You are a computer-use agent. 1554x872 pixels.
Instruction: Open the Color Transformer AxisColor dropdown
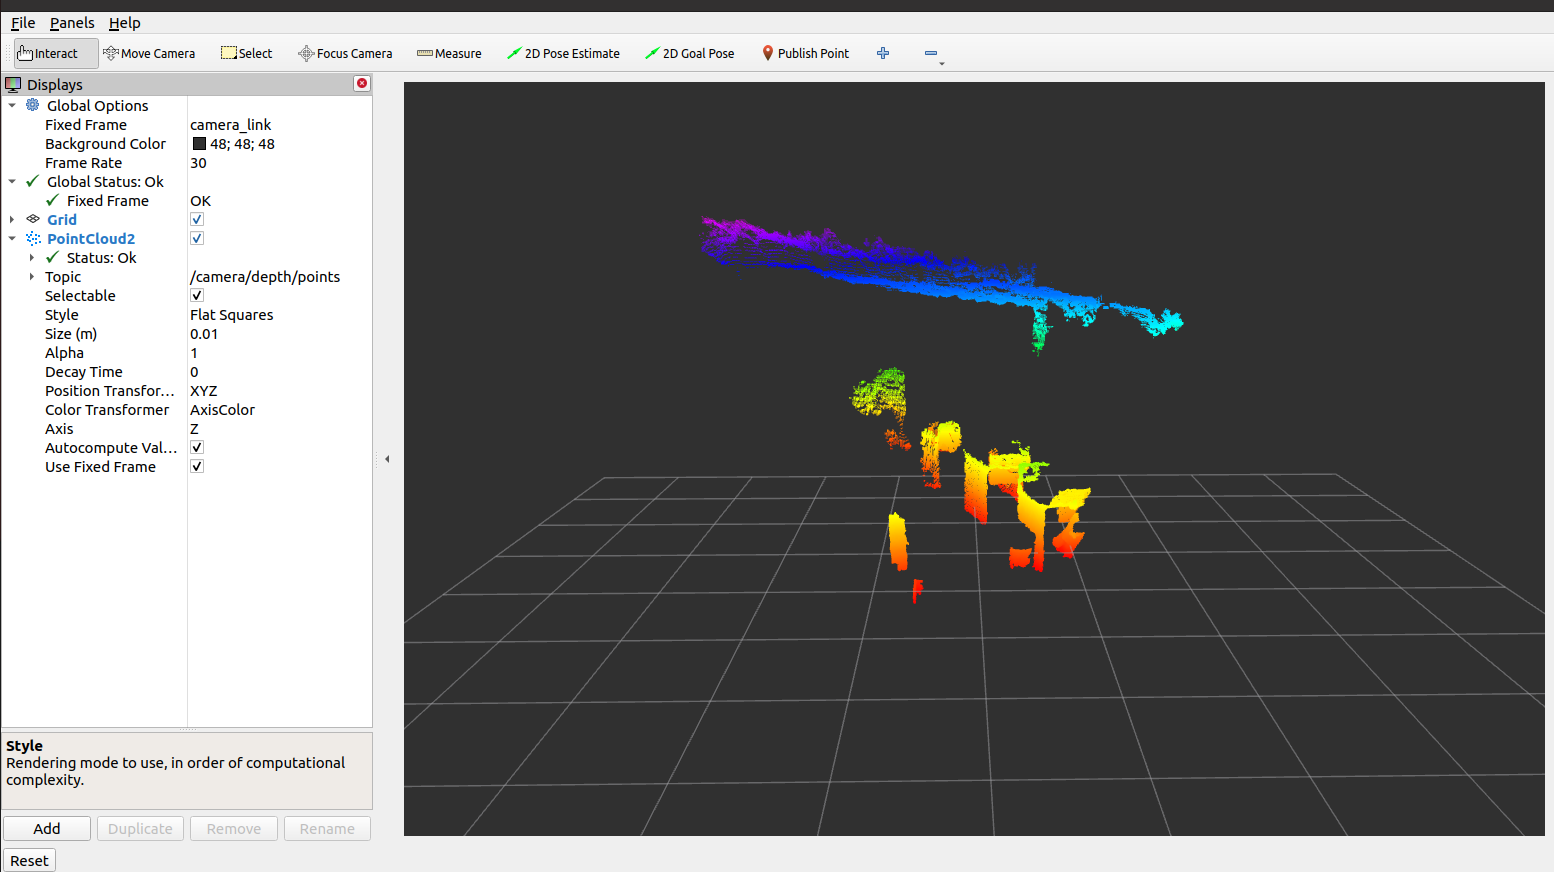coord(279,409)
